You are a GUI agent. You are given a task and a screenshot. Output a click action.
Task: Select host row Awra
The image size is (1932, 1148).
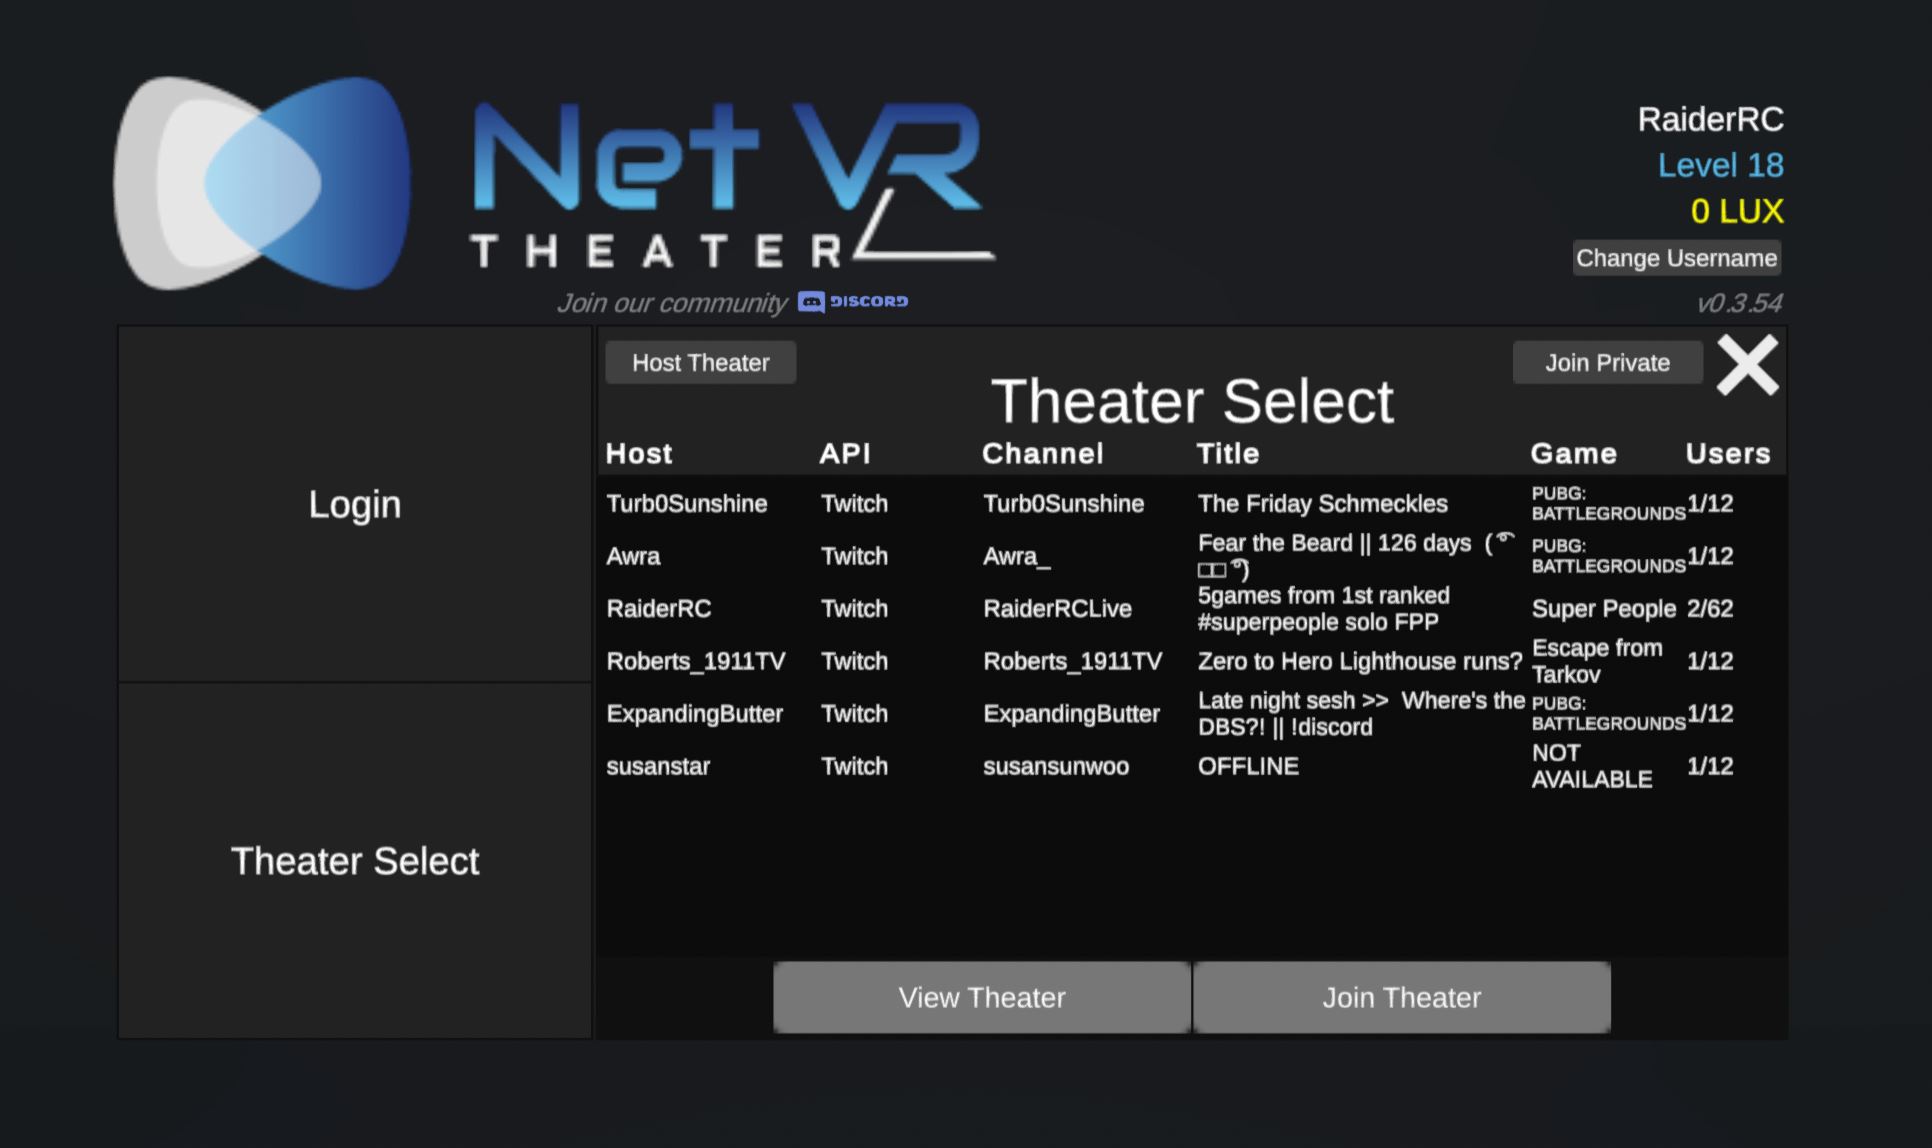pos(1191,556)
